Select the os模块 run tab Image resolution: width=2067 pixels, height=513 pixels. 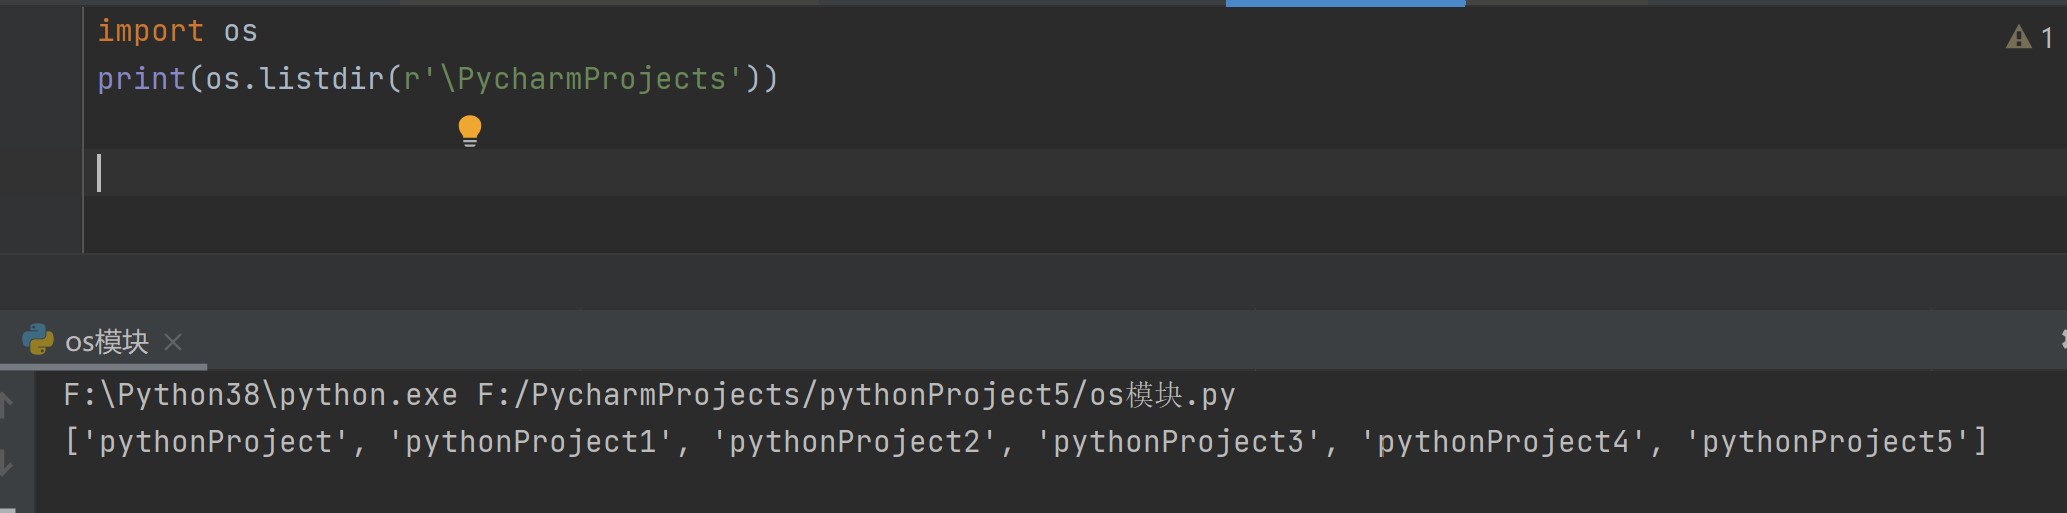pos(106,342)
